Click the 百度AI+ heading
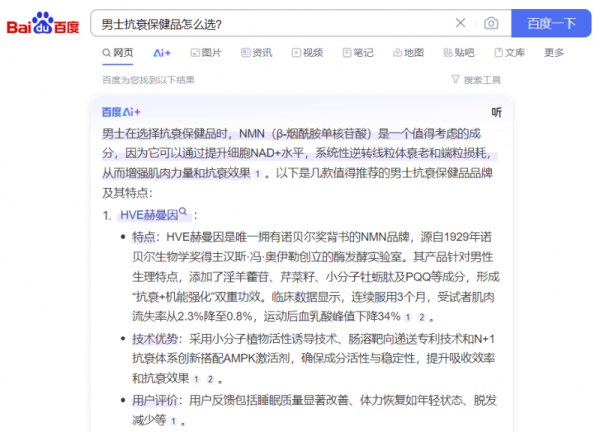600x432 pixels. pos(121,112)
